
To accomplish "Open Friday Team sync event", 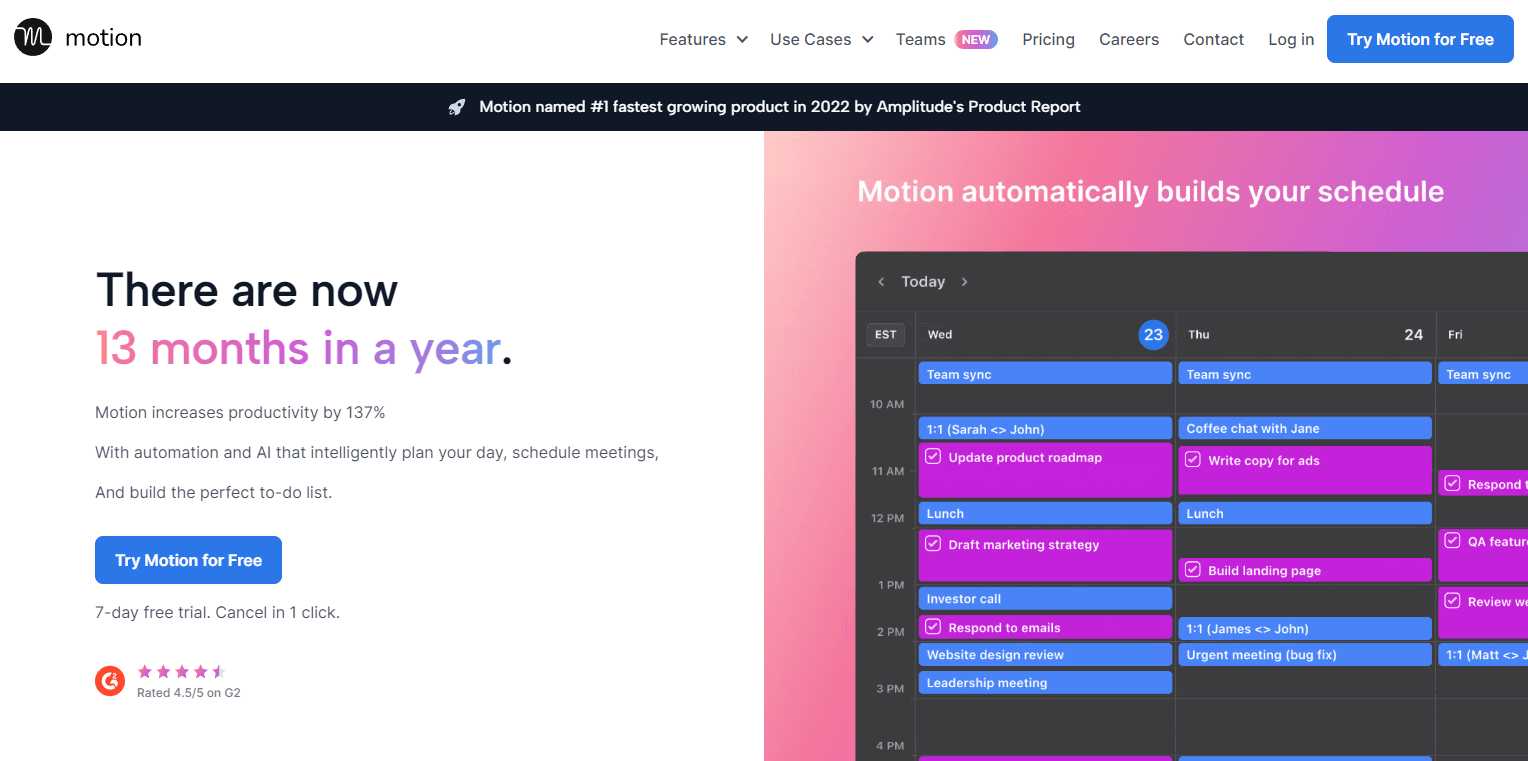I will tap(1483, 374).
